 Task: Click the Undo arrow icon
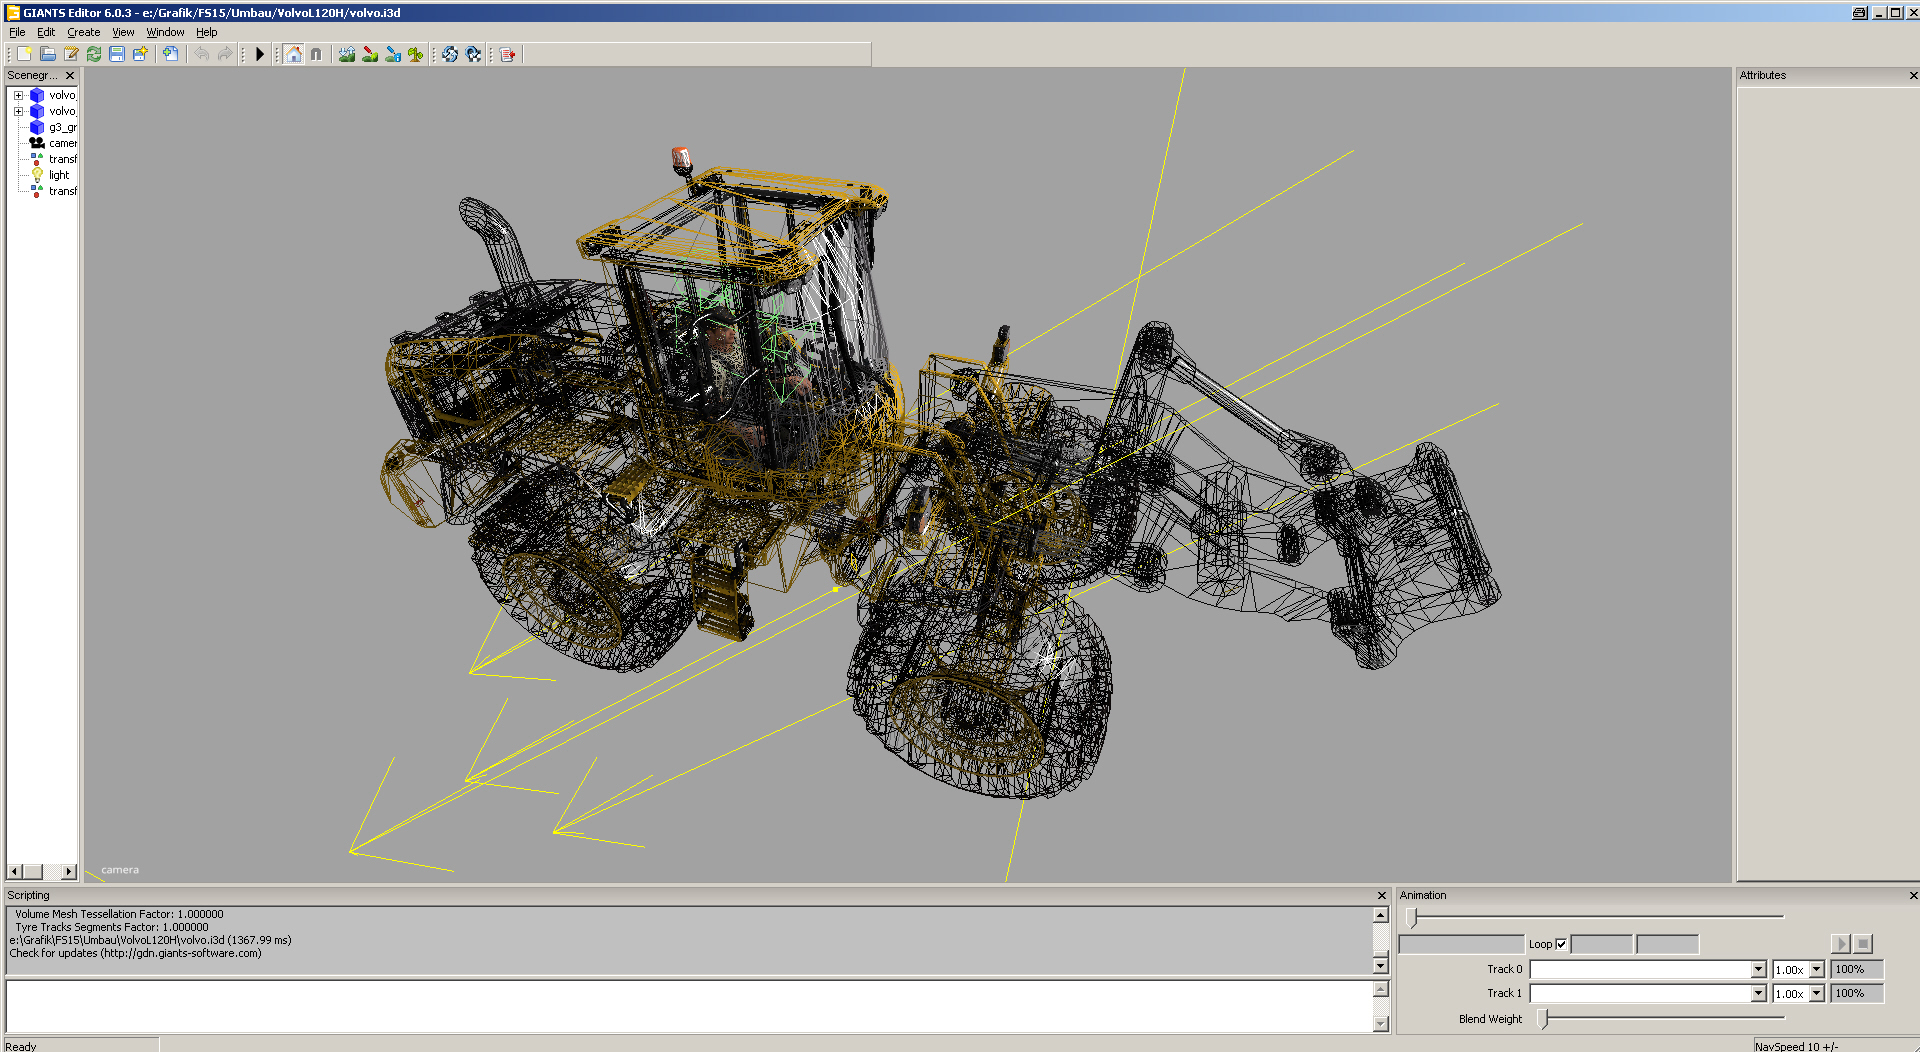(x=202, y=54)
